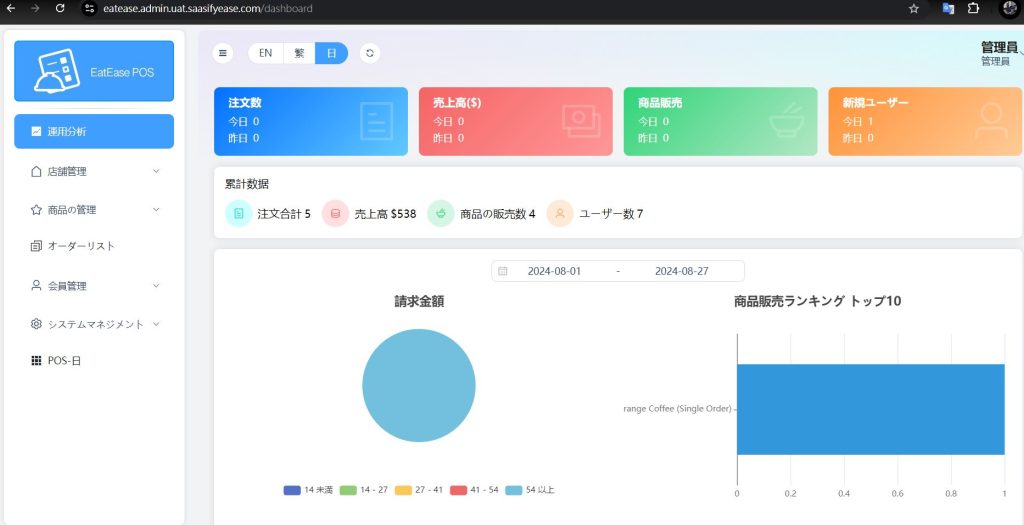Click the 売上高 coin stack icon
1024x525 pixels.
click(x=335, y=213)
